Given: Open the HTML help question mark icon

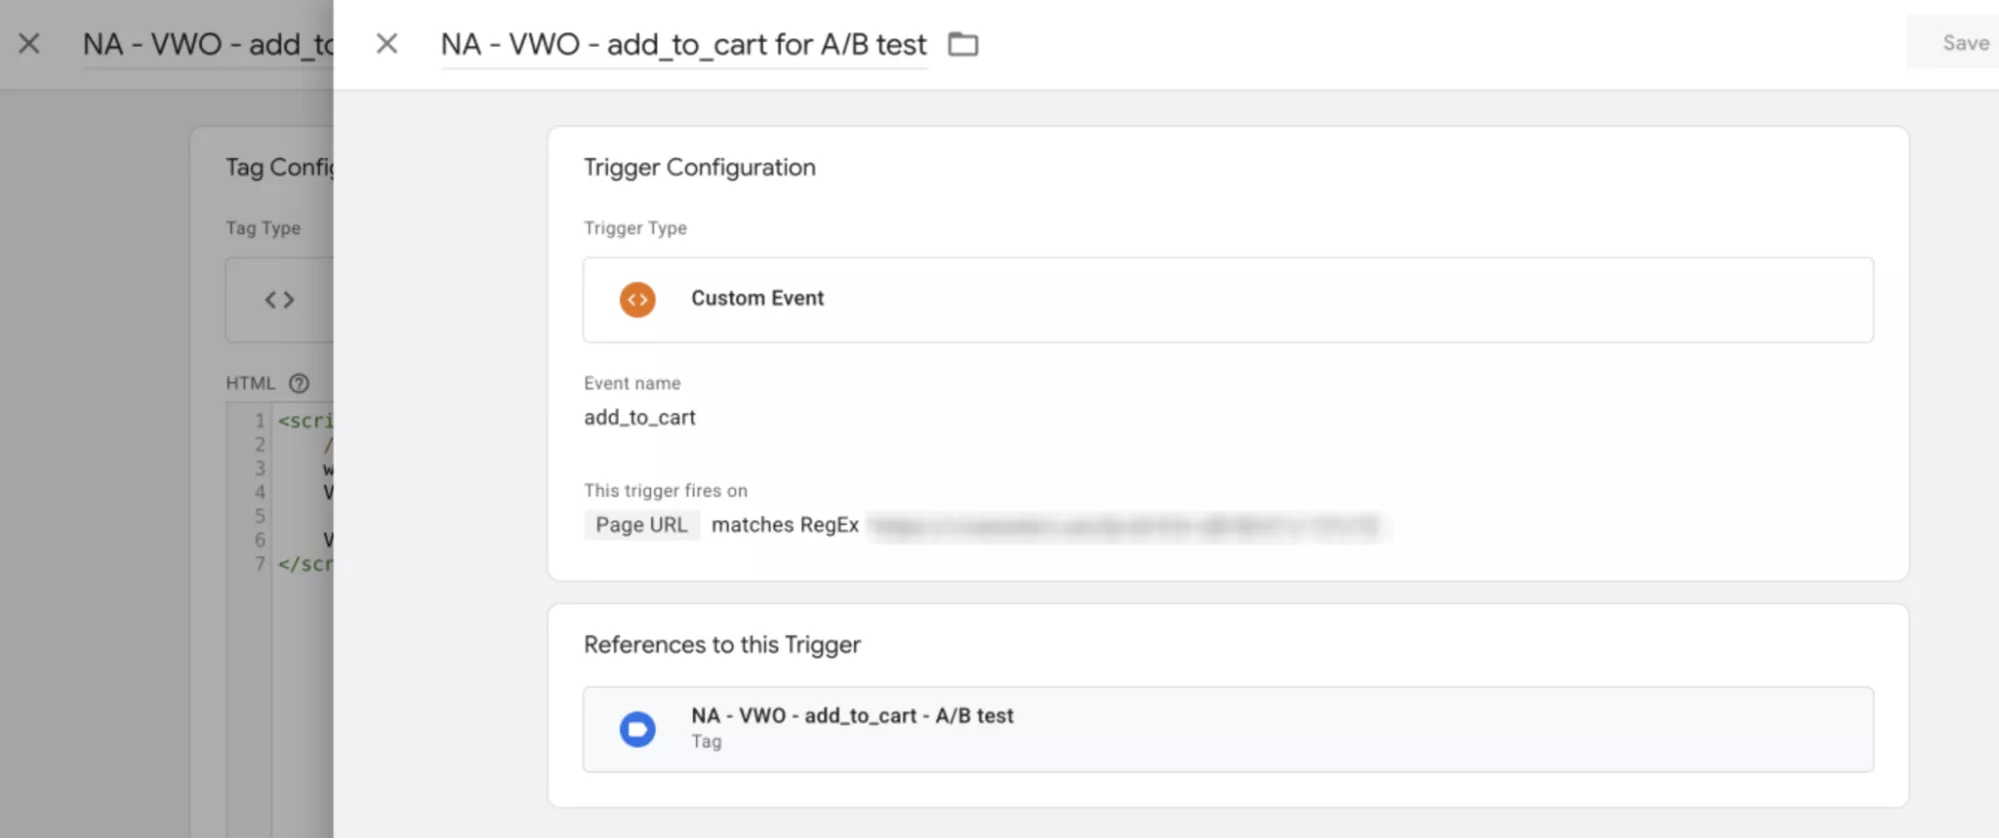Looking at the screenshot, I should coord(299,383).
